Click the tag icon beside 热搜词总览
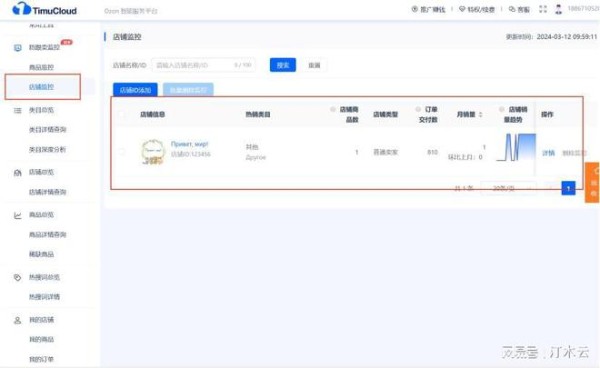The image size is (600, 368). coord(17,277)
